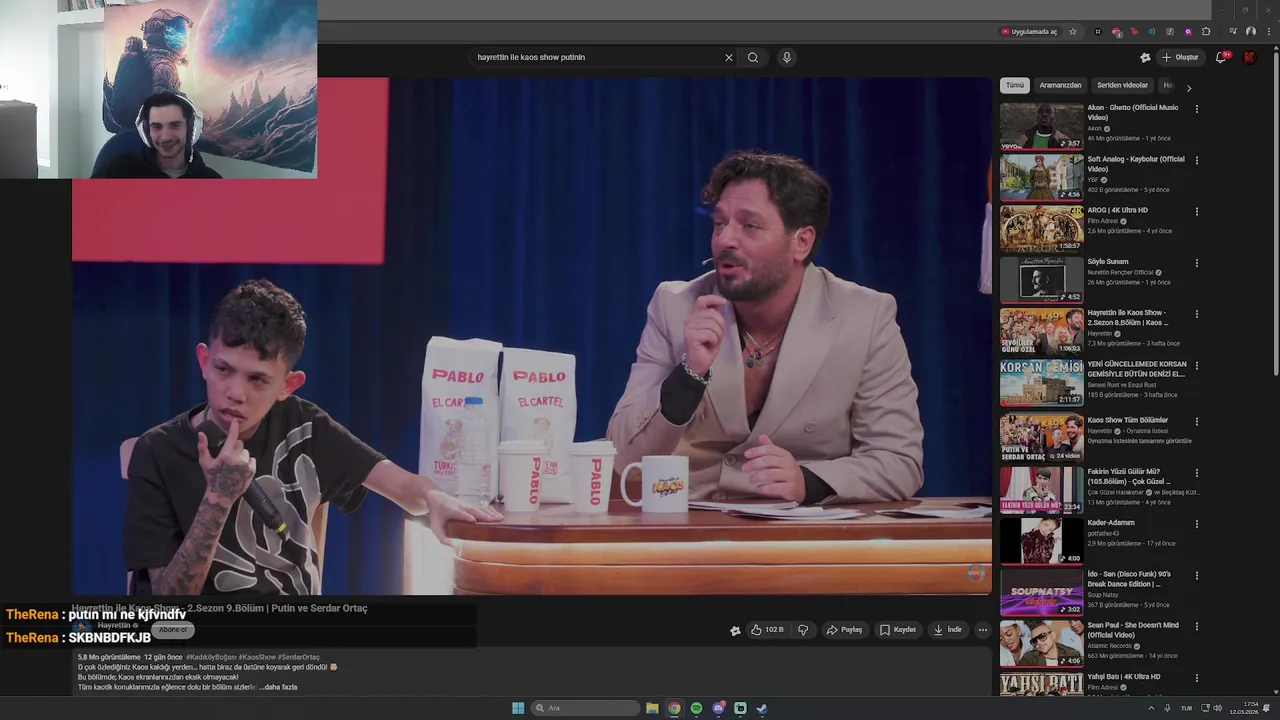This screenshot has width=1280, height=720.
Task: Open Spotify from the taskbar
Action: (696, 708)
